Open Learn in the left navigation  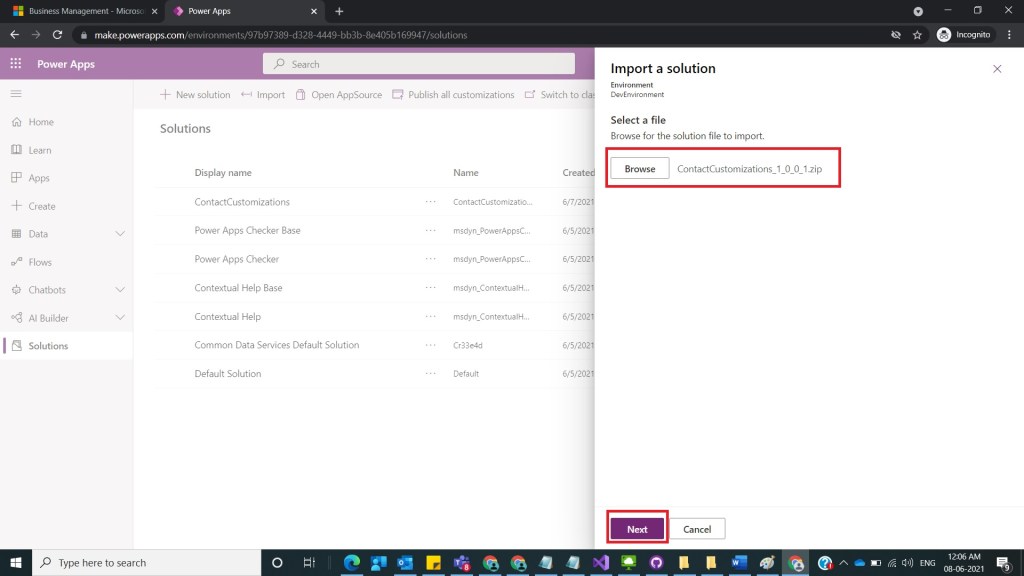pos(40,150)
